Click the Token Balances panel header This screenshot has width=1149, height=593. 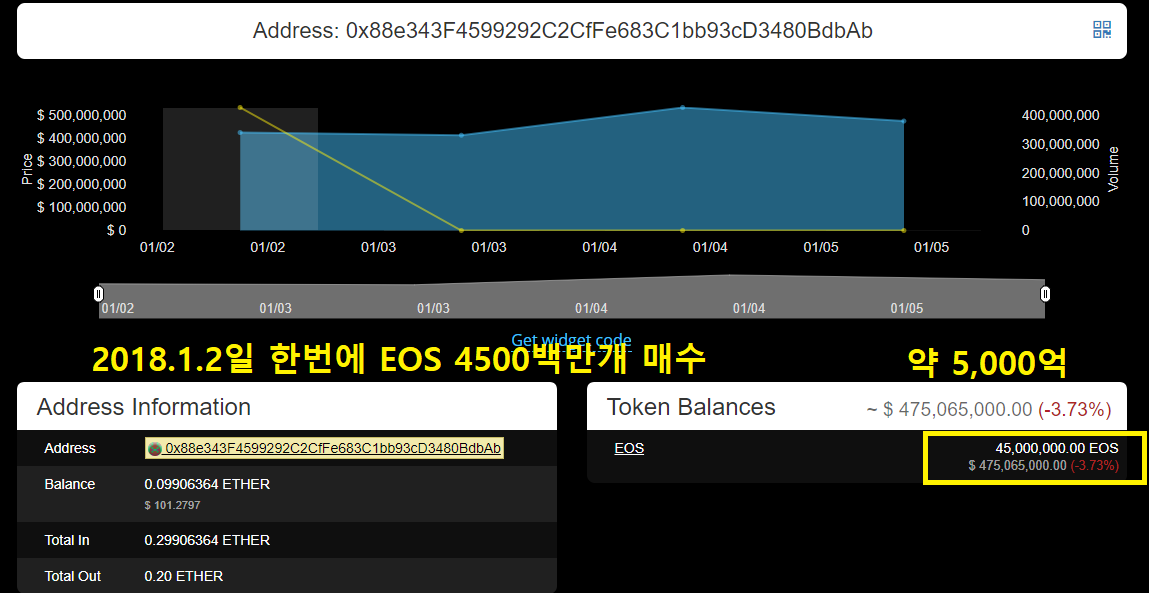pos(689,407)
